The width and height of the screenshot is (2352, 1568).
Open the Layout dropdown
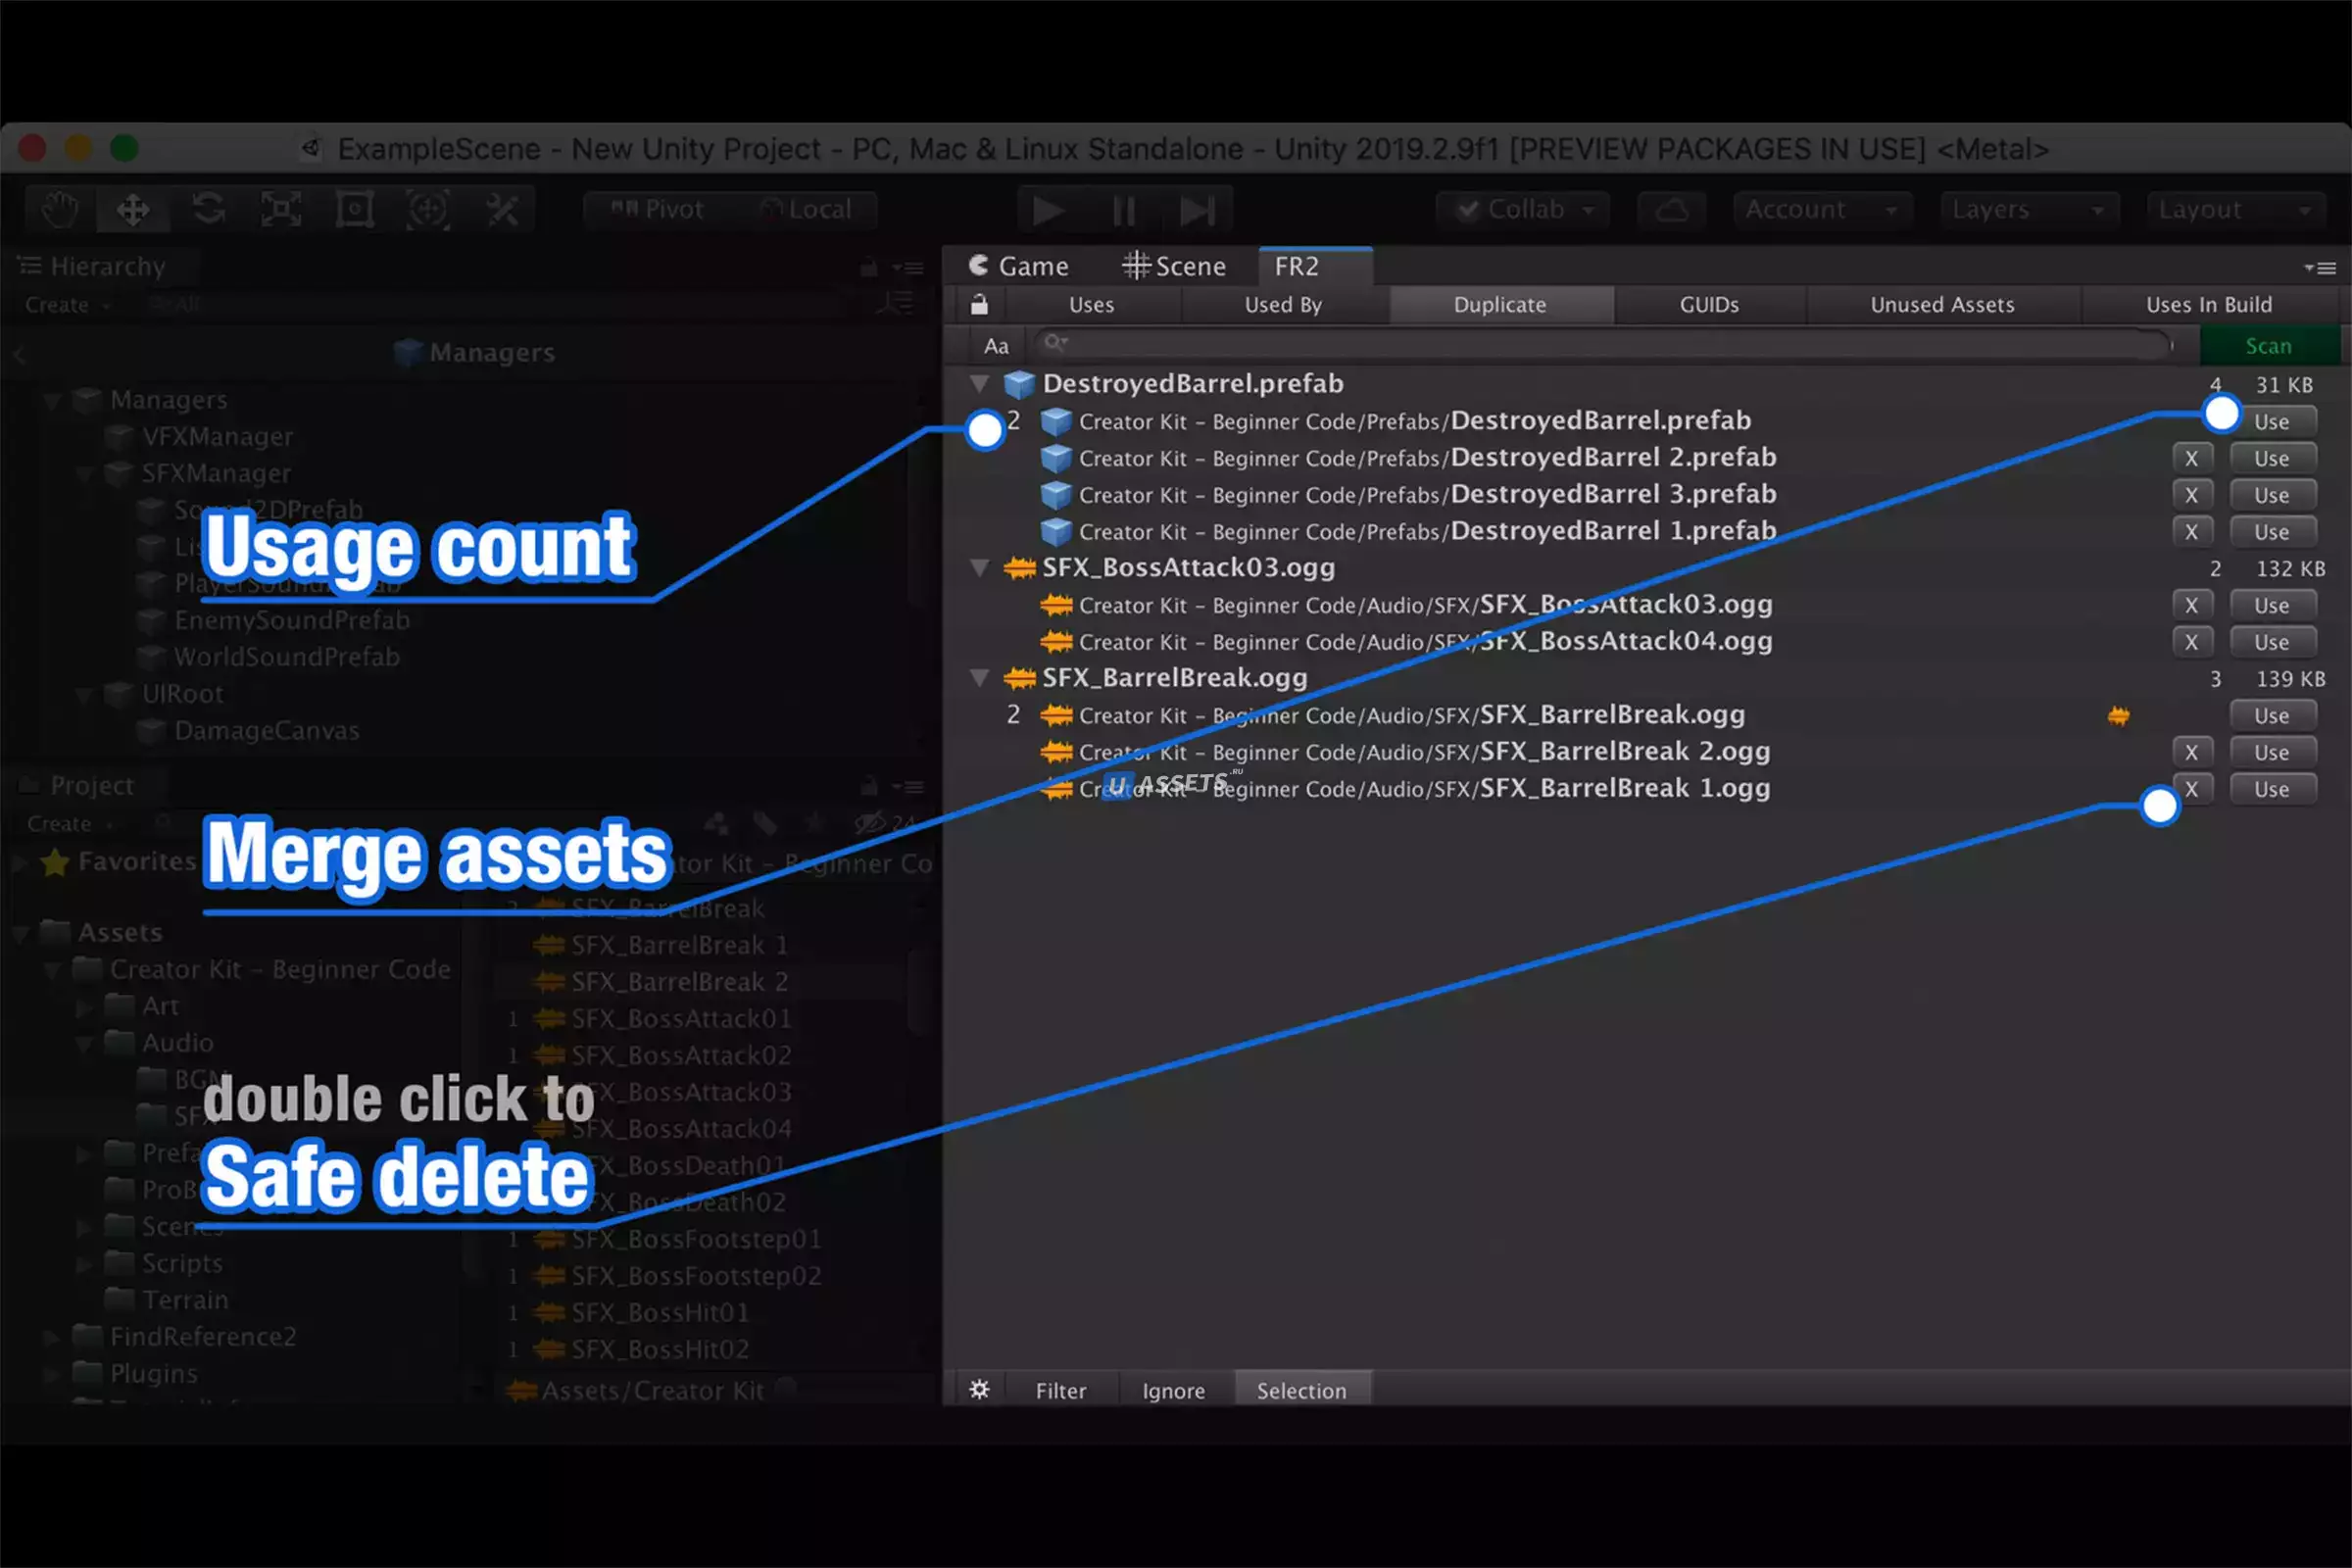pyautogui.click(x=2234, y=210)
